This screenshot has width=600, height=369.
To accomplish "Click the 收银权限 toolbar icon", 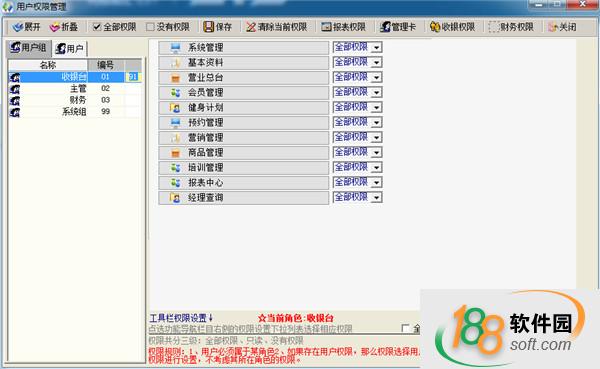I will coord(435,27).
